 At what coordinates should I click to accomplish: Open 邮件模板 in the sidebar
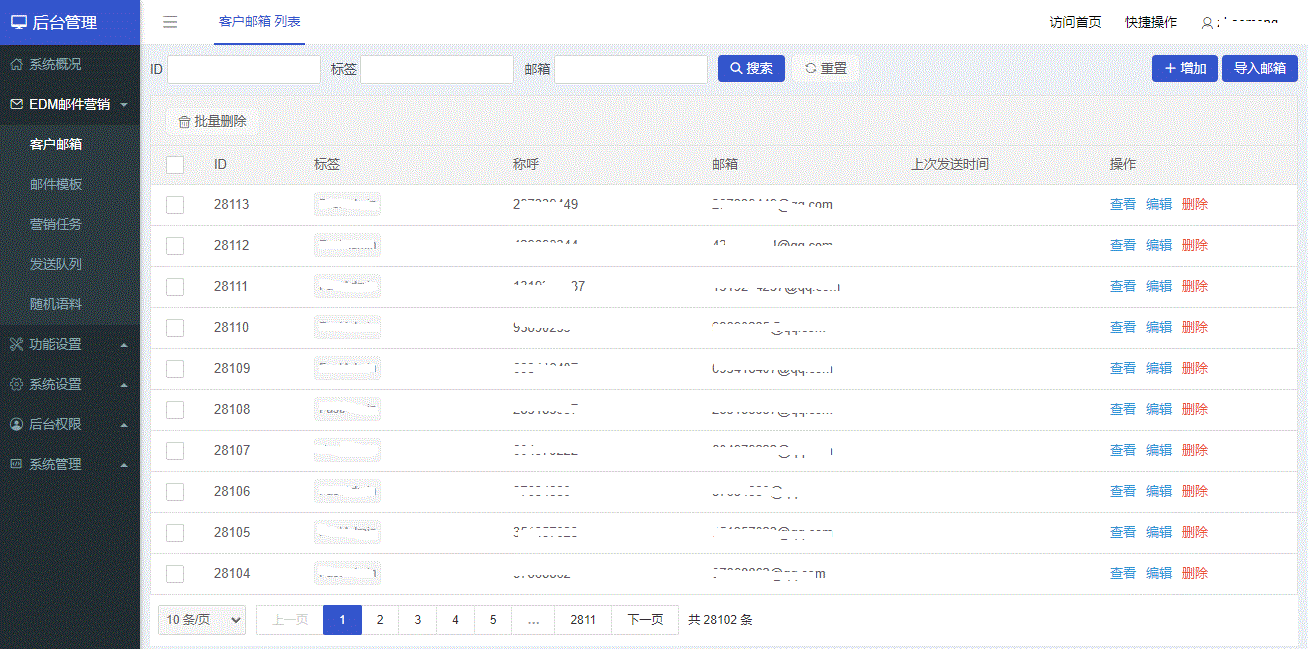(56, 184)
